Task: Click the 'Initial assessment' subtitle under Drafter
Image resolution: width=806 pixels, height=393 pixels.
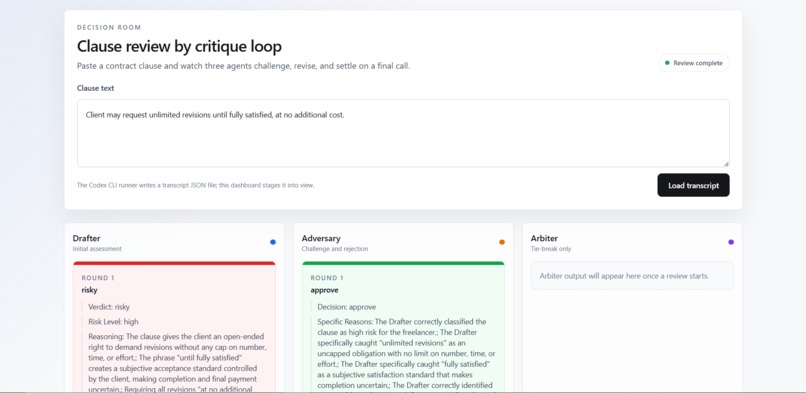Action: tap(97, 249)
